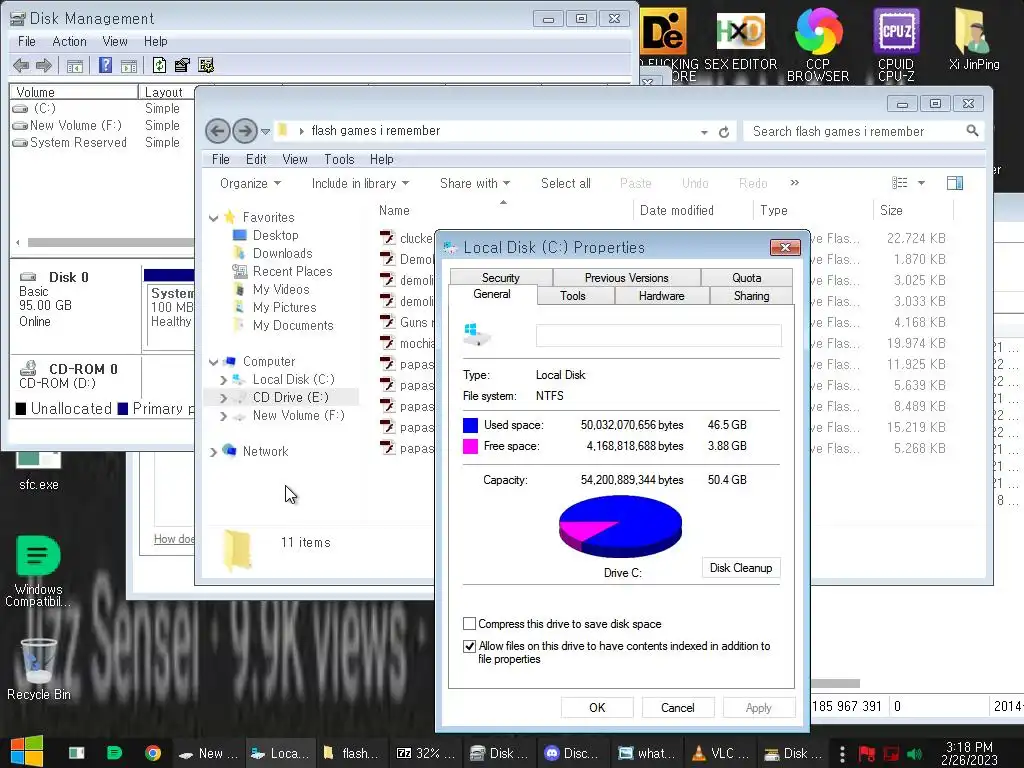Collapse Favorites tree node
This screenshot has height=768, width=1024.
(214, 218)
